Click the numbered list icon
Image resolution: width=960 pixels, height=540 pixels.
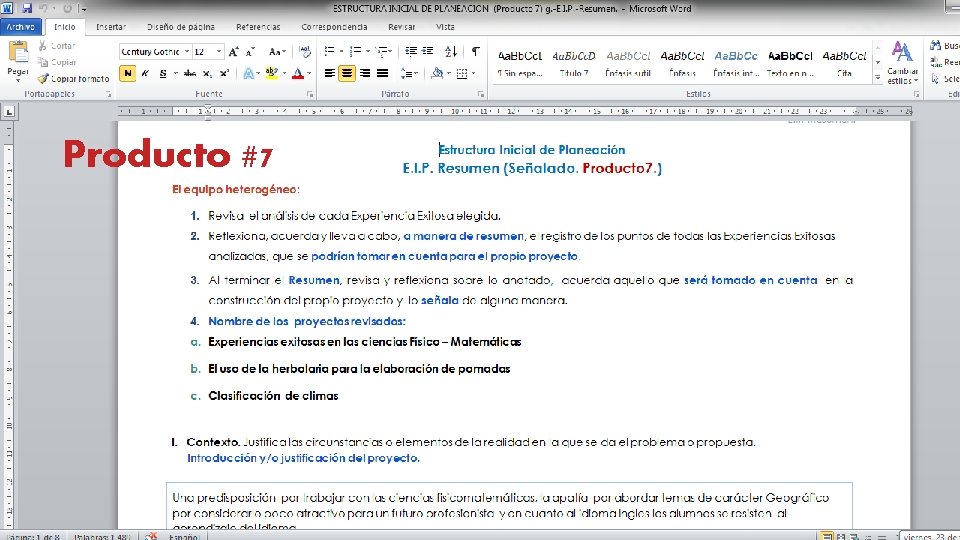pyautogui.click(x=355, y=51)
